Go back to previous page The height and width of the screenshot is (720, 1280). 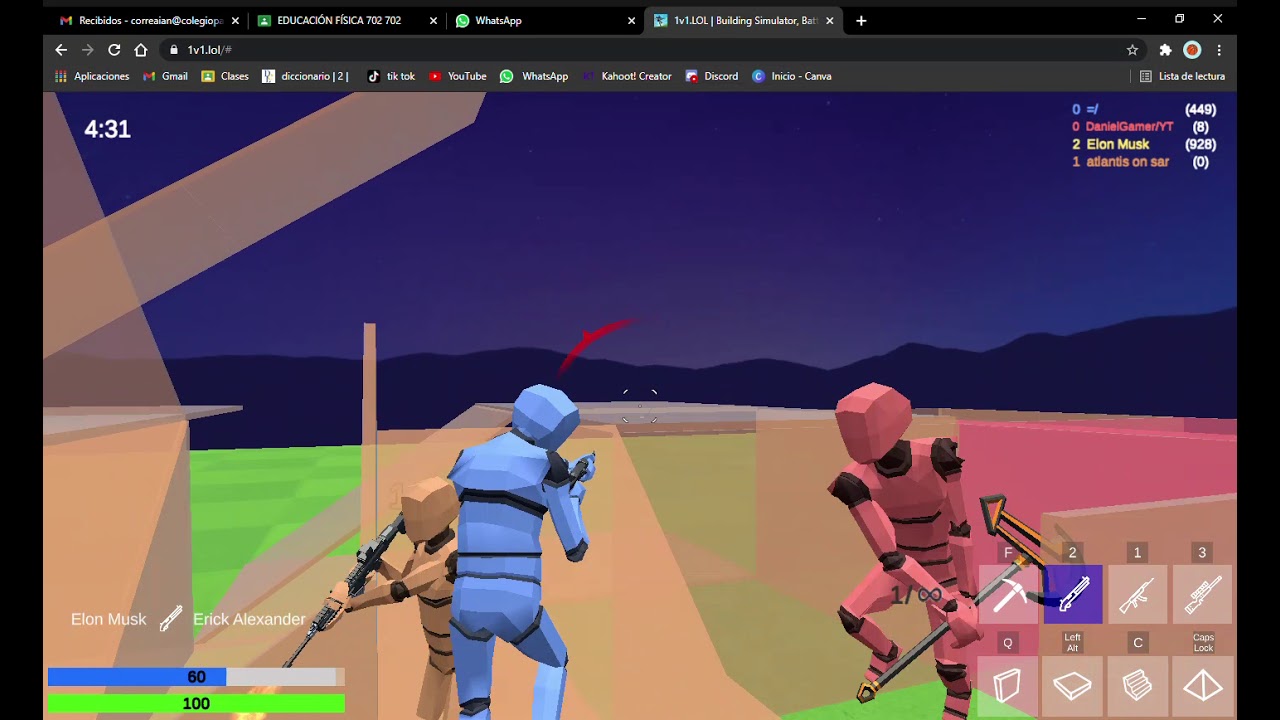(x=61, y=49)
